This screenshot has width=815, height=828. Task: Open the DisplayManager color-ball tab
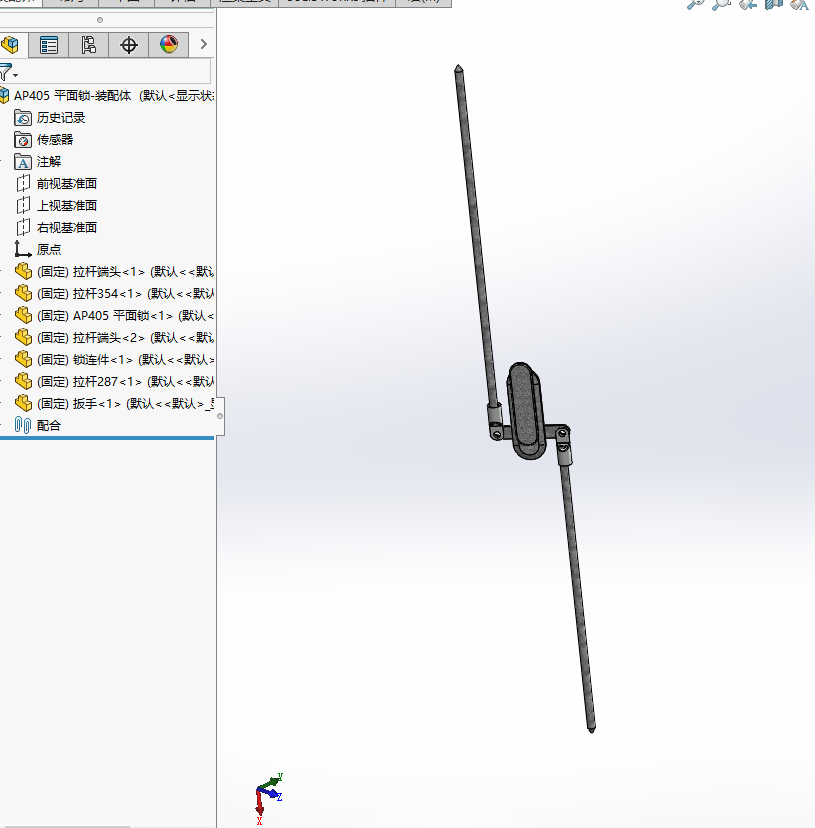(169, 45)
